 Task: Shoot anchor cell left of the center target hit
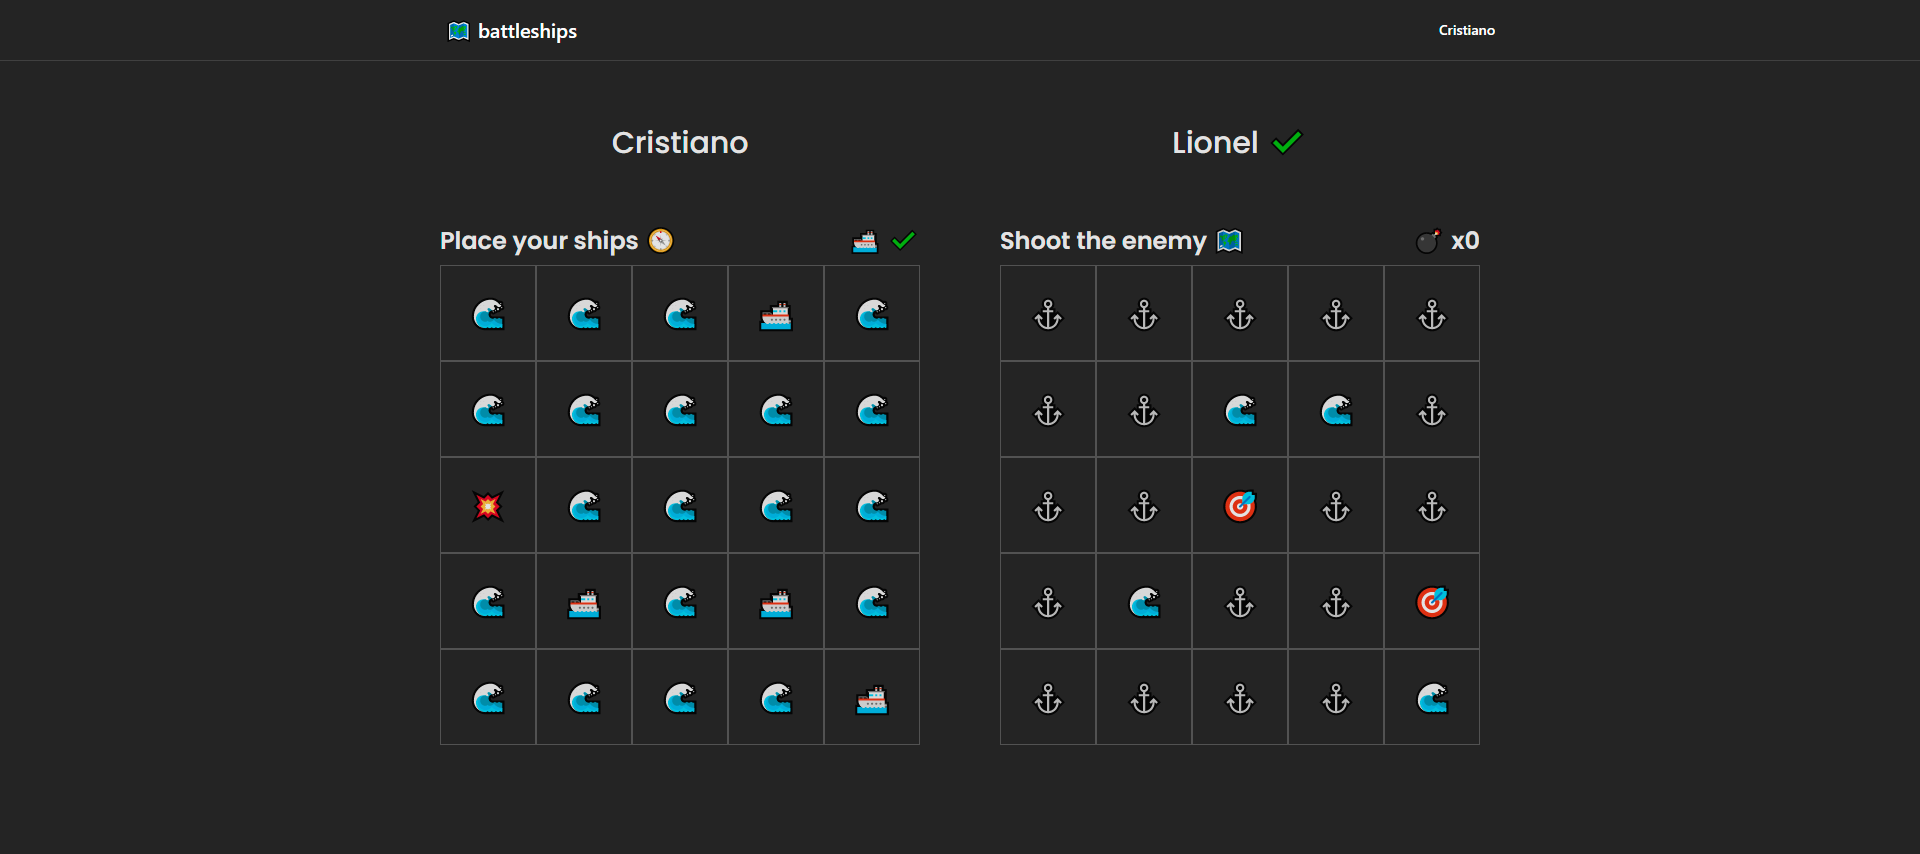[1144, 506]
